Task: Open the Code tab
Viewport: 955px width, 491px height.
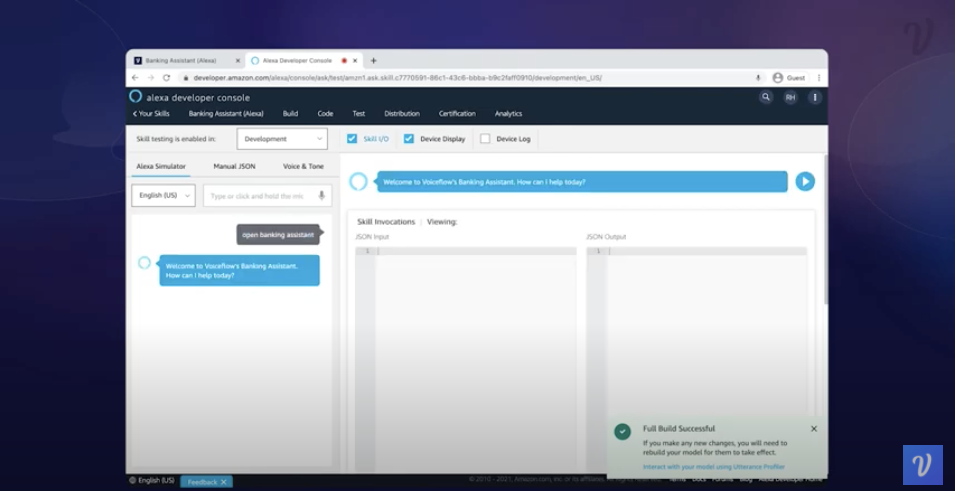Action: 325,114
